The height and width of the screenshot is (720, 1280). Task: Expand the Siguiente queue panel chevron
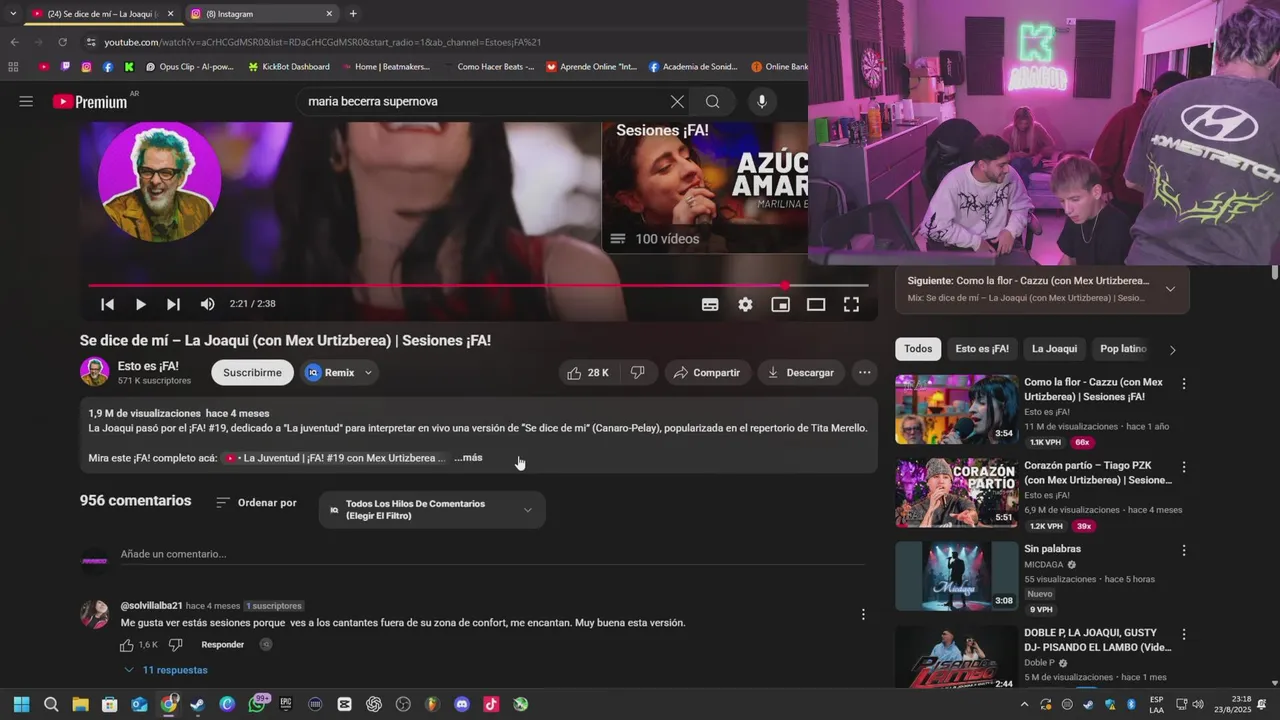point(1170,289)
